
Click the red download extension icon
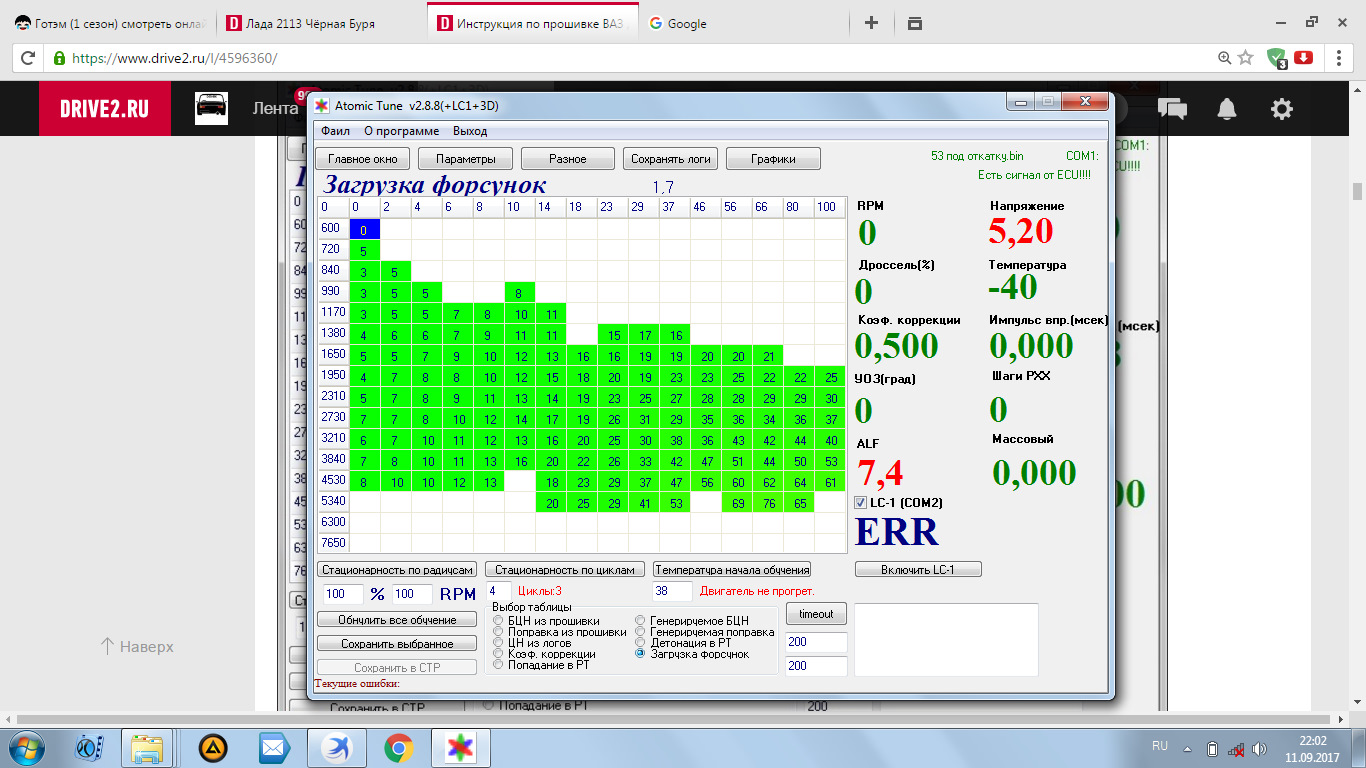click(1303, 57)
